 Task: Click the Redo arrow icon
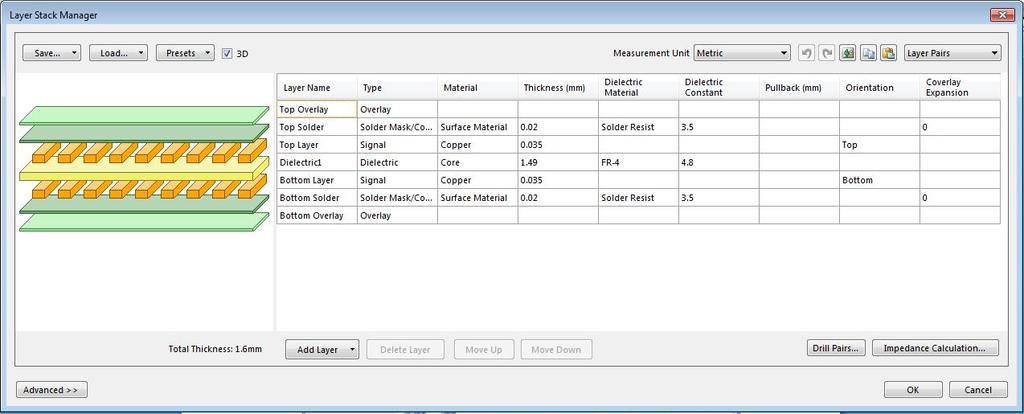pos(827,53)
